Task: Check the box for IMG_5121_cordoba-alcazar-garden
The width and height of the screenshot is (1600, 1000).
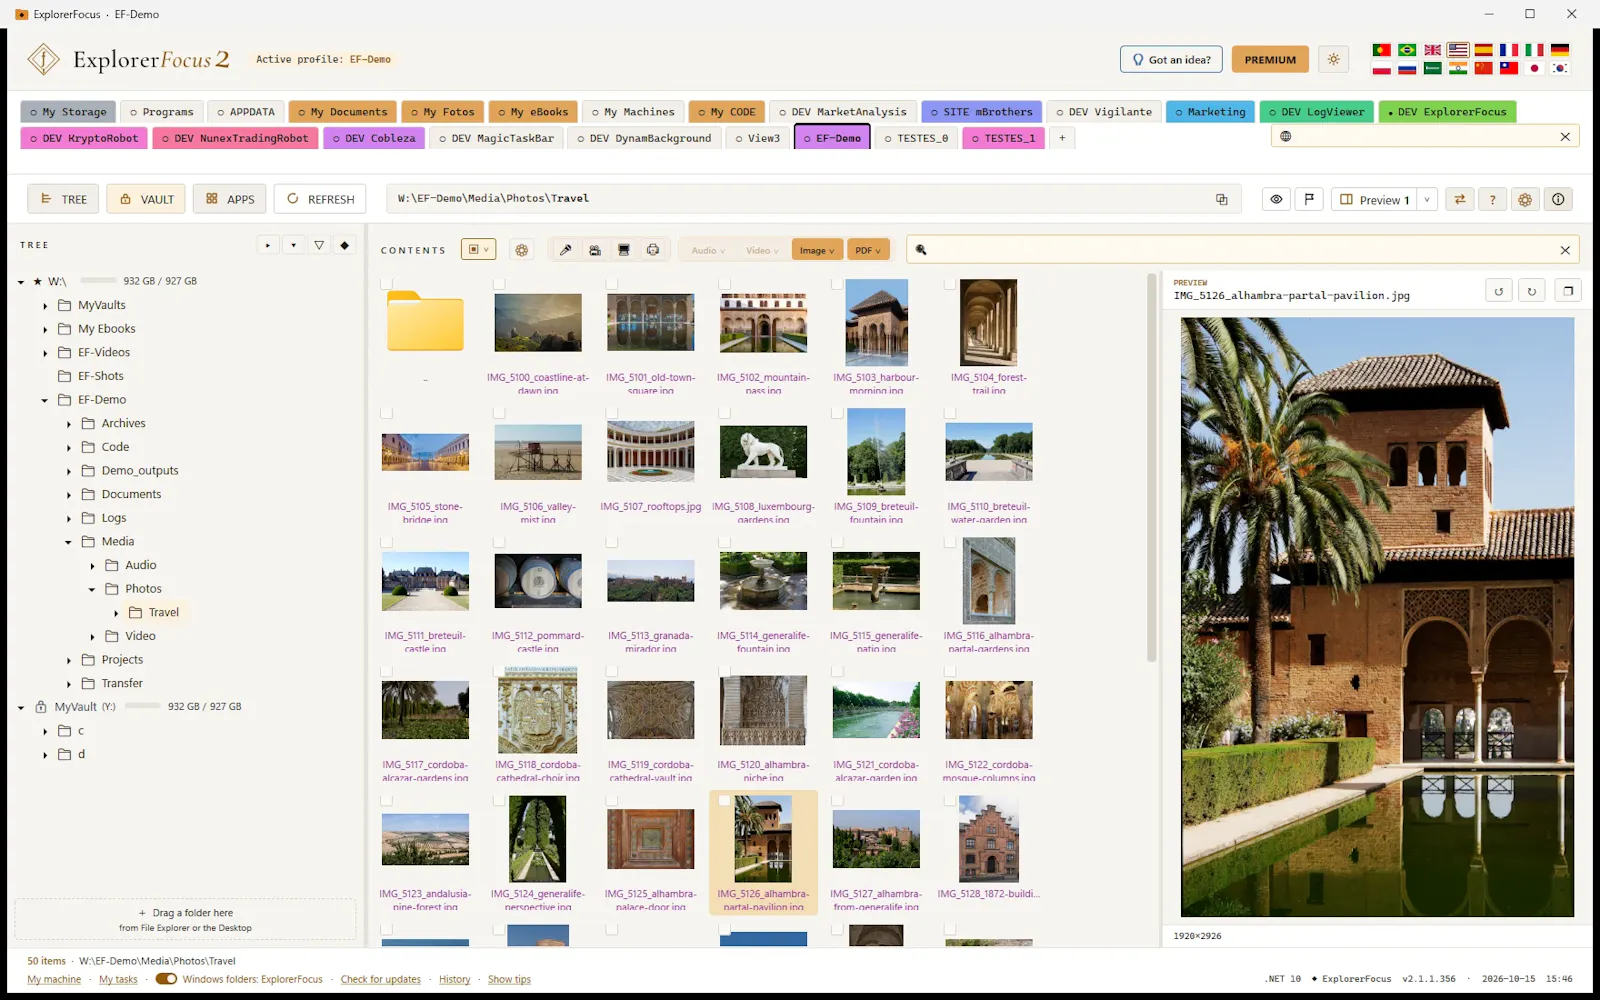Action: coord(837,671)
